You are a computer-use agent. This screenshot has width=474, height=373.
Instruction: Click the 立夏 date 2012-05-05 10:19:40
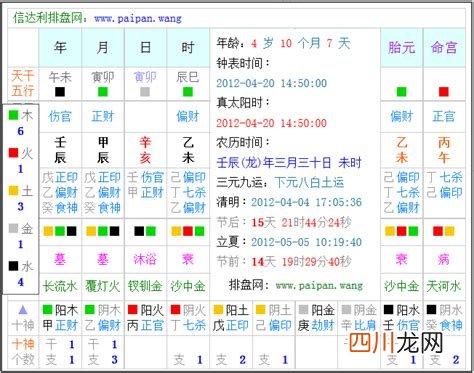tap(306, 242)
